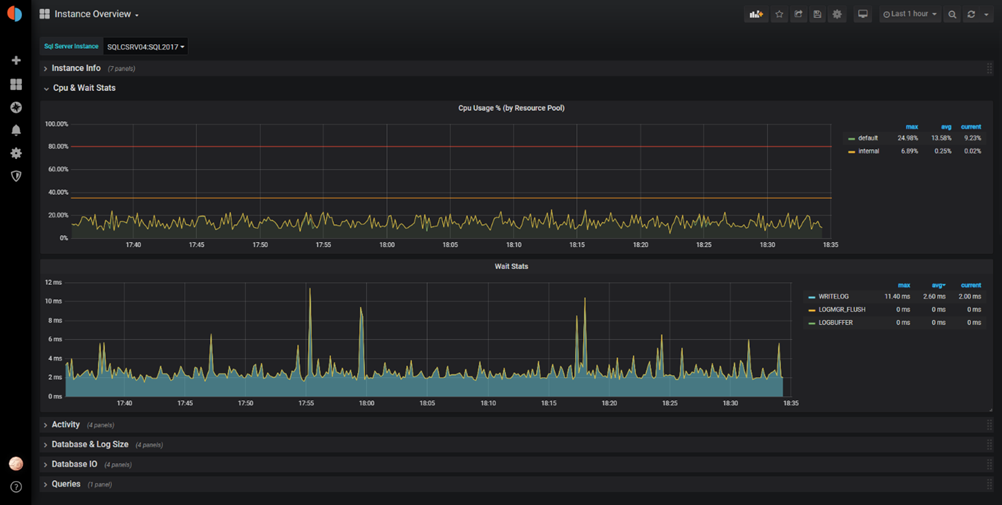Open the Help question mark icon
This screenshot has width=1002, height=505.
point(16,487)
